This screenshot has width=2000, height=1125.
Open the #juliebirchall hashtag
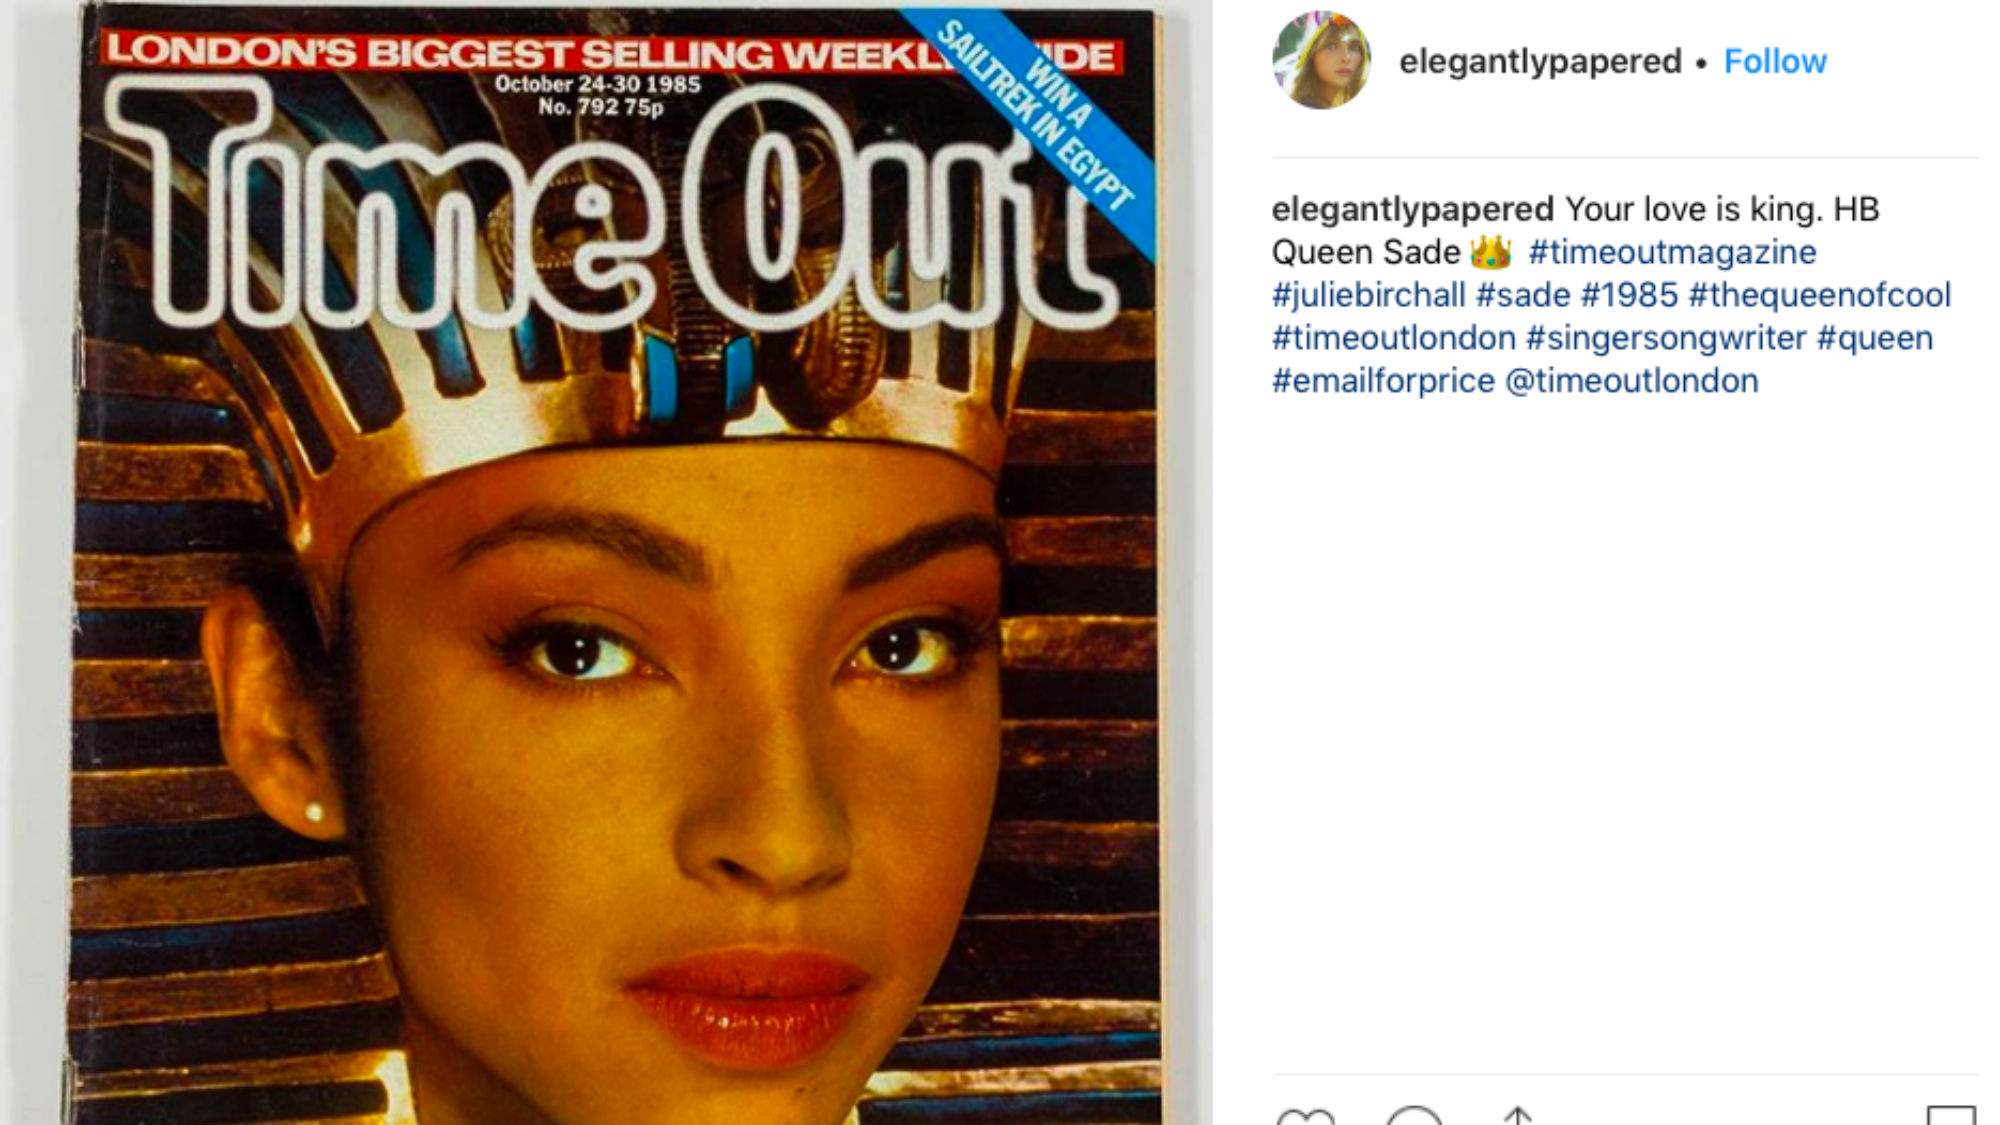tap(1368, 295)
